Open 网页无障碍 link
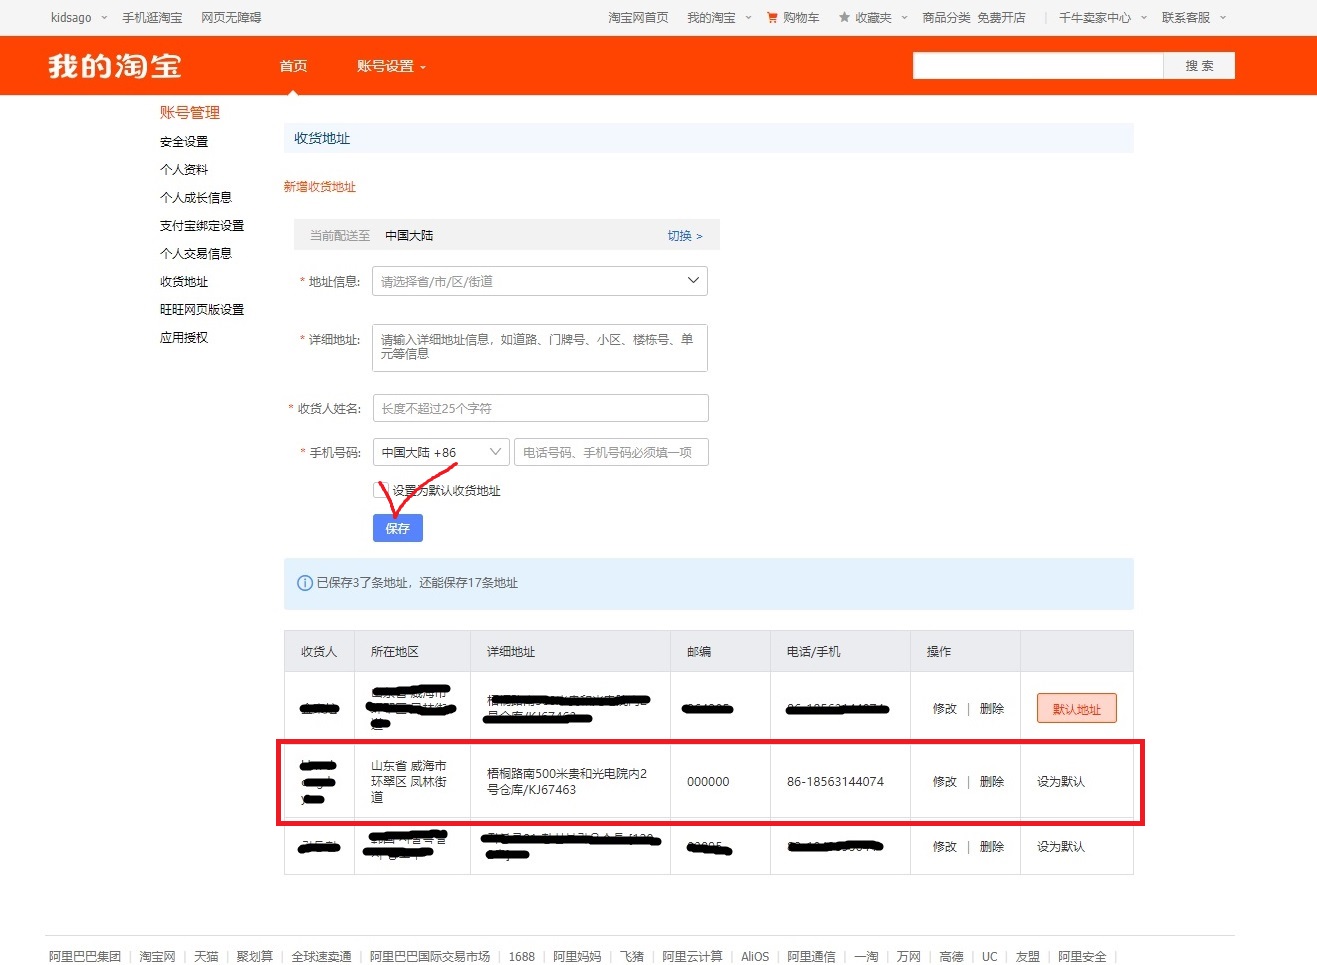Viewport: 1317px width, 965px height. (x=231, y=17)
